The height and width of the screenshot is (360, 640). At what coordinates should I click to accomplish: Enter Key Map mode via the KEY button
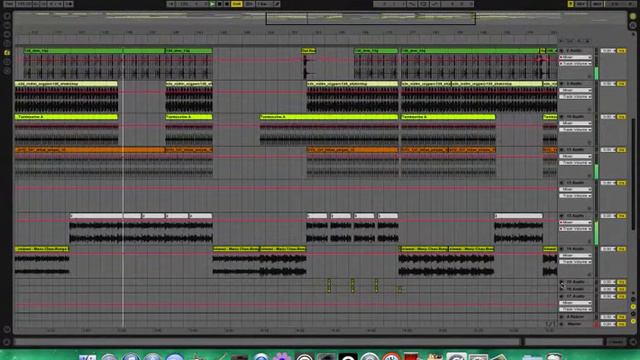click(581, 4)
